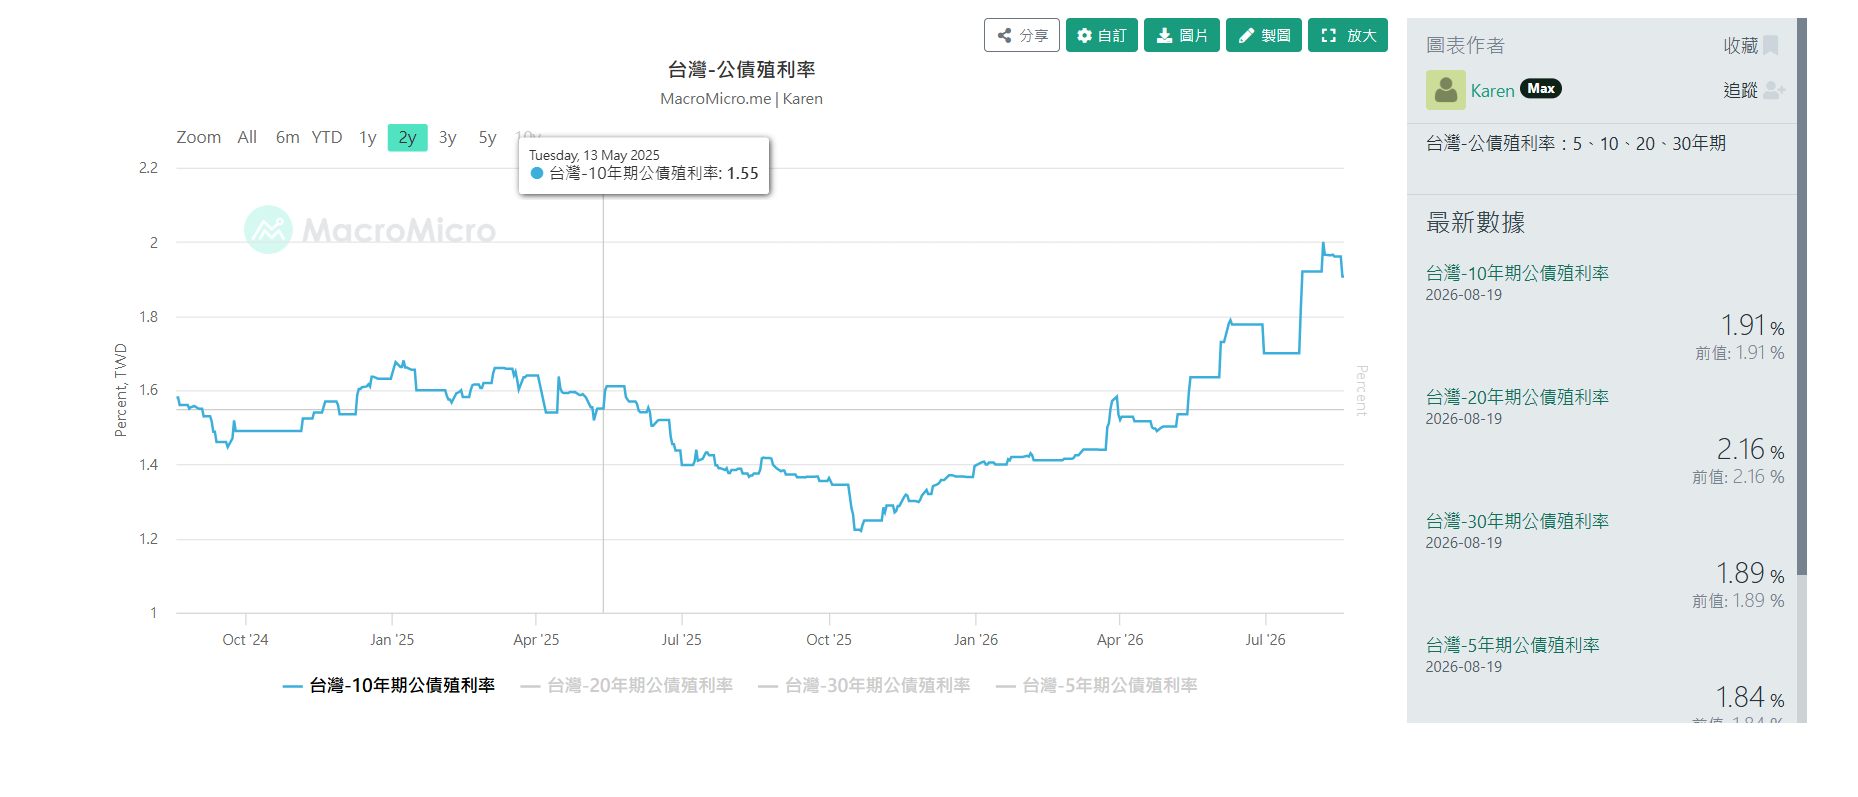Click the 收藏 label text
The height and width of the screenshot is (797, 1858).
1740,45
